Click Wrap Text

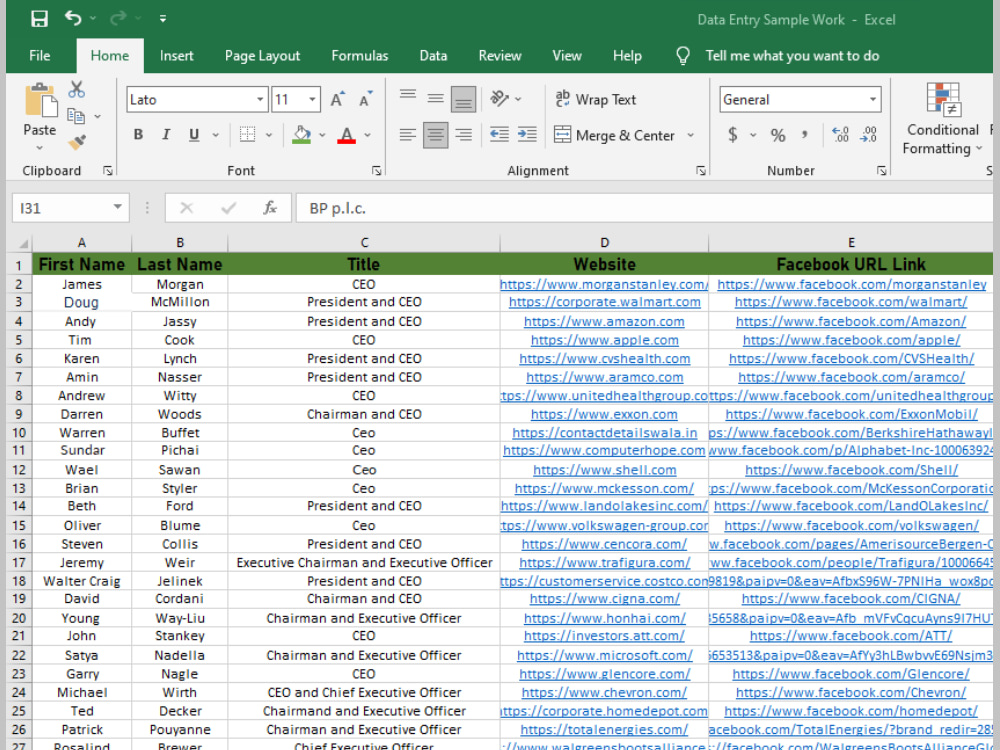point(595,99)
